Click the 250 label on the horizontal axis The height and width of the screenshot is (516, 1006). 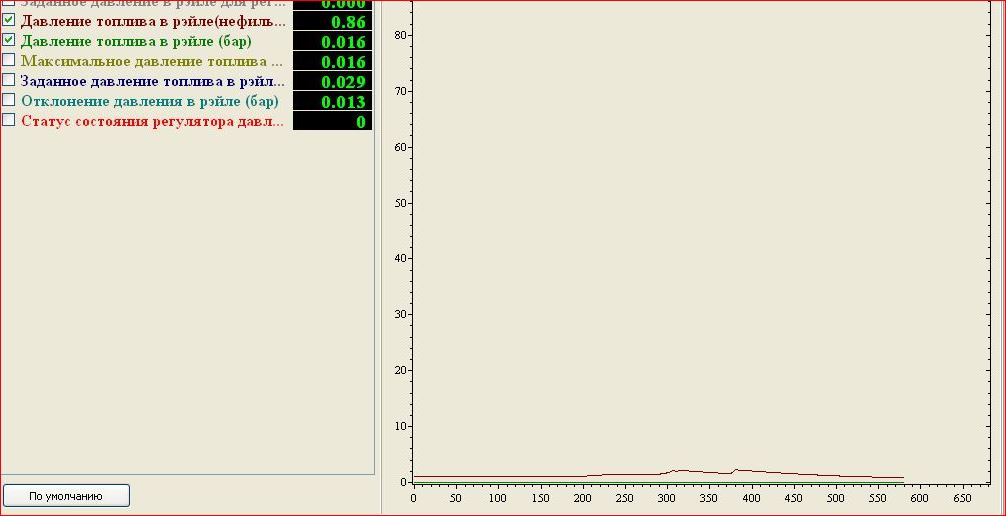624,498
